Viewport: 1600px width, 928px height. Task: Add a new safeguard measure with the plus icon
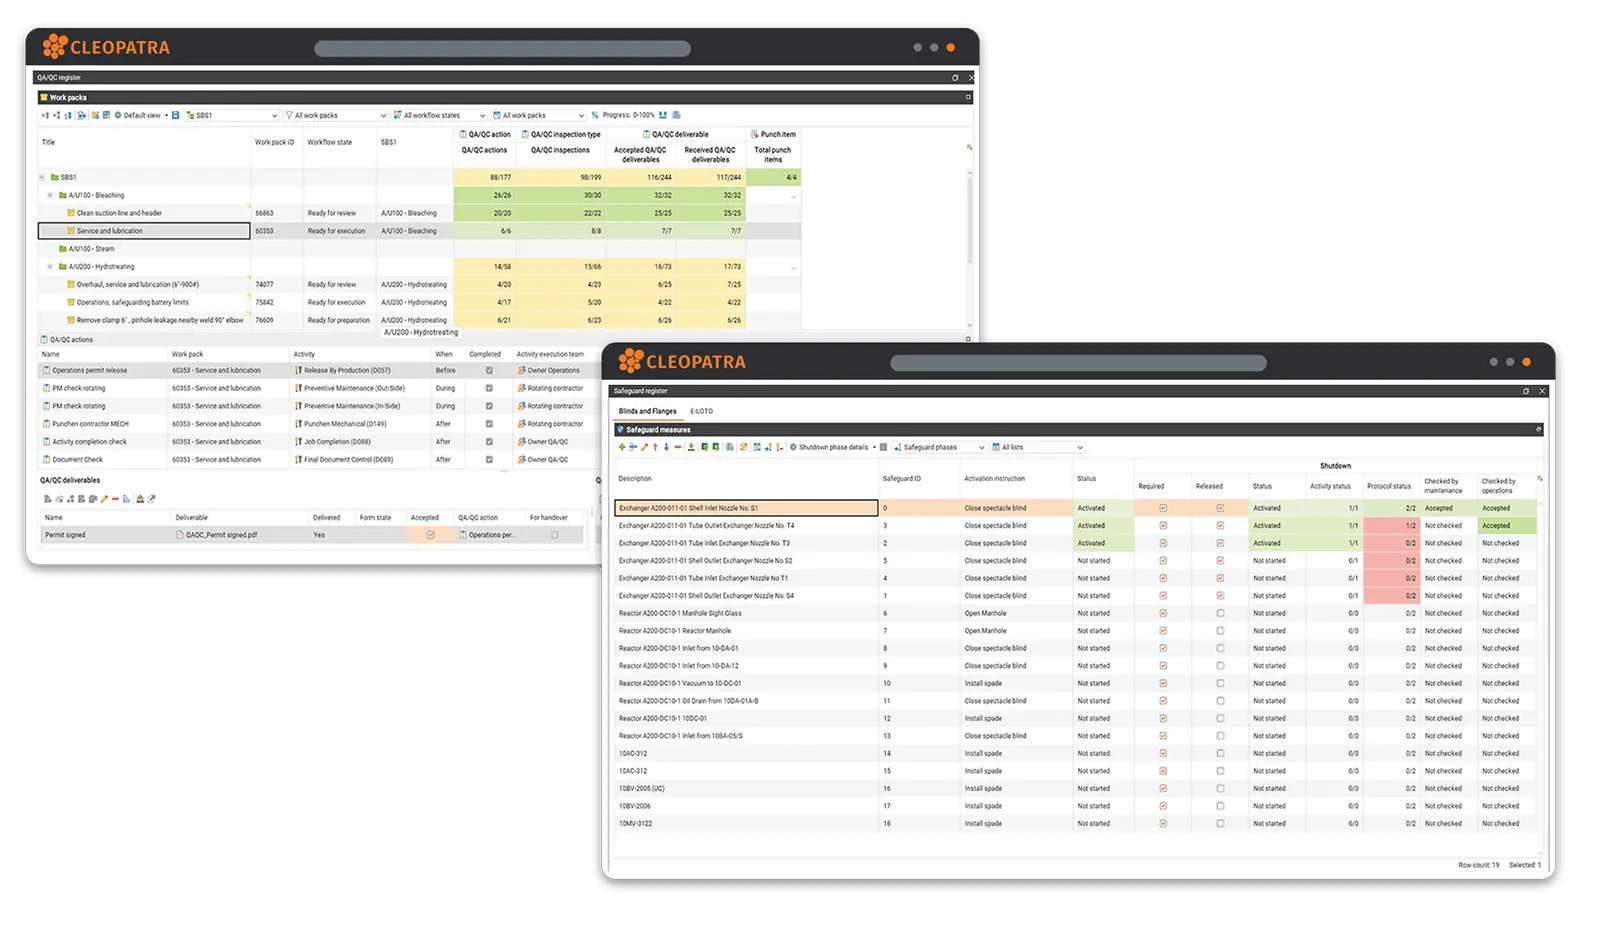[x=622, y=447]
